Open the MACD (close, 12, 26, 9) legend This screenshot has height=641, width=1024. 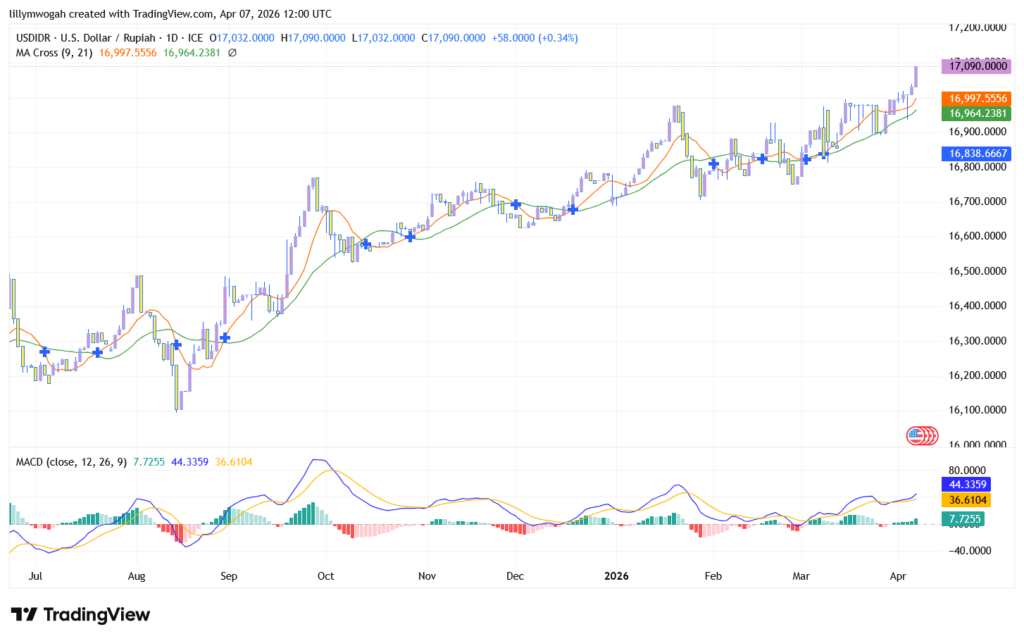(69, 460)
